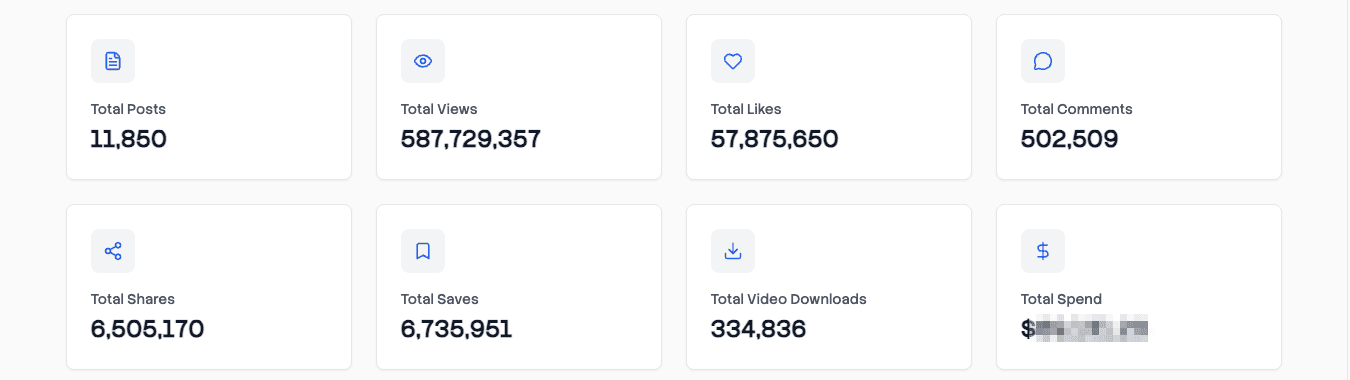Click the eye icon on Total Views card

tap(423, 61)
